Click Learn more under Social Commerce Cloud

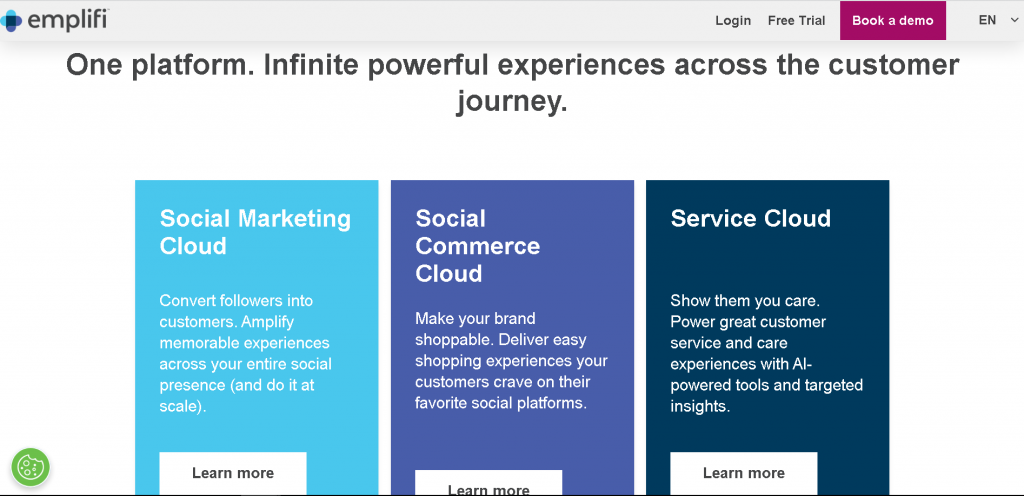488,487
